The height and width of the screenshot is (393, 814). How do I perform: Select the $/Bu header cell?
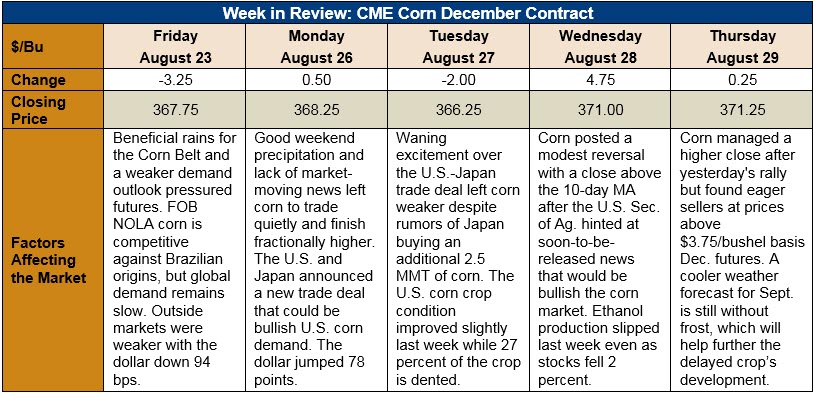click(52, 47)
